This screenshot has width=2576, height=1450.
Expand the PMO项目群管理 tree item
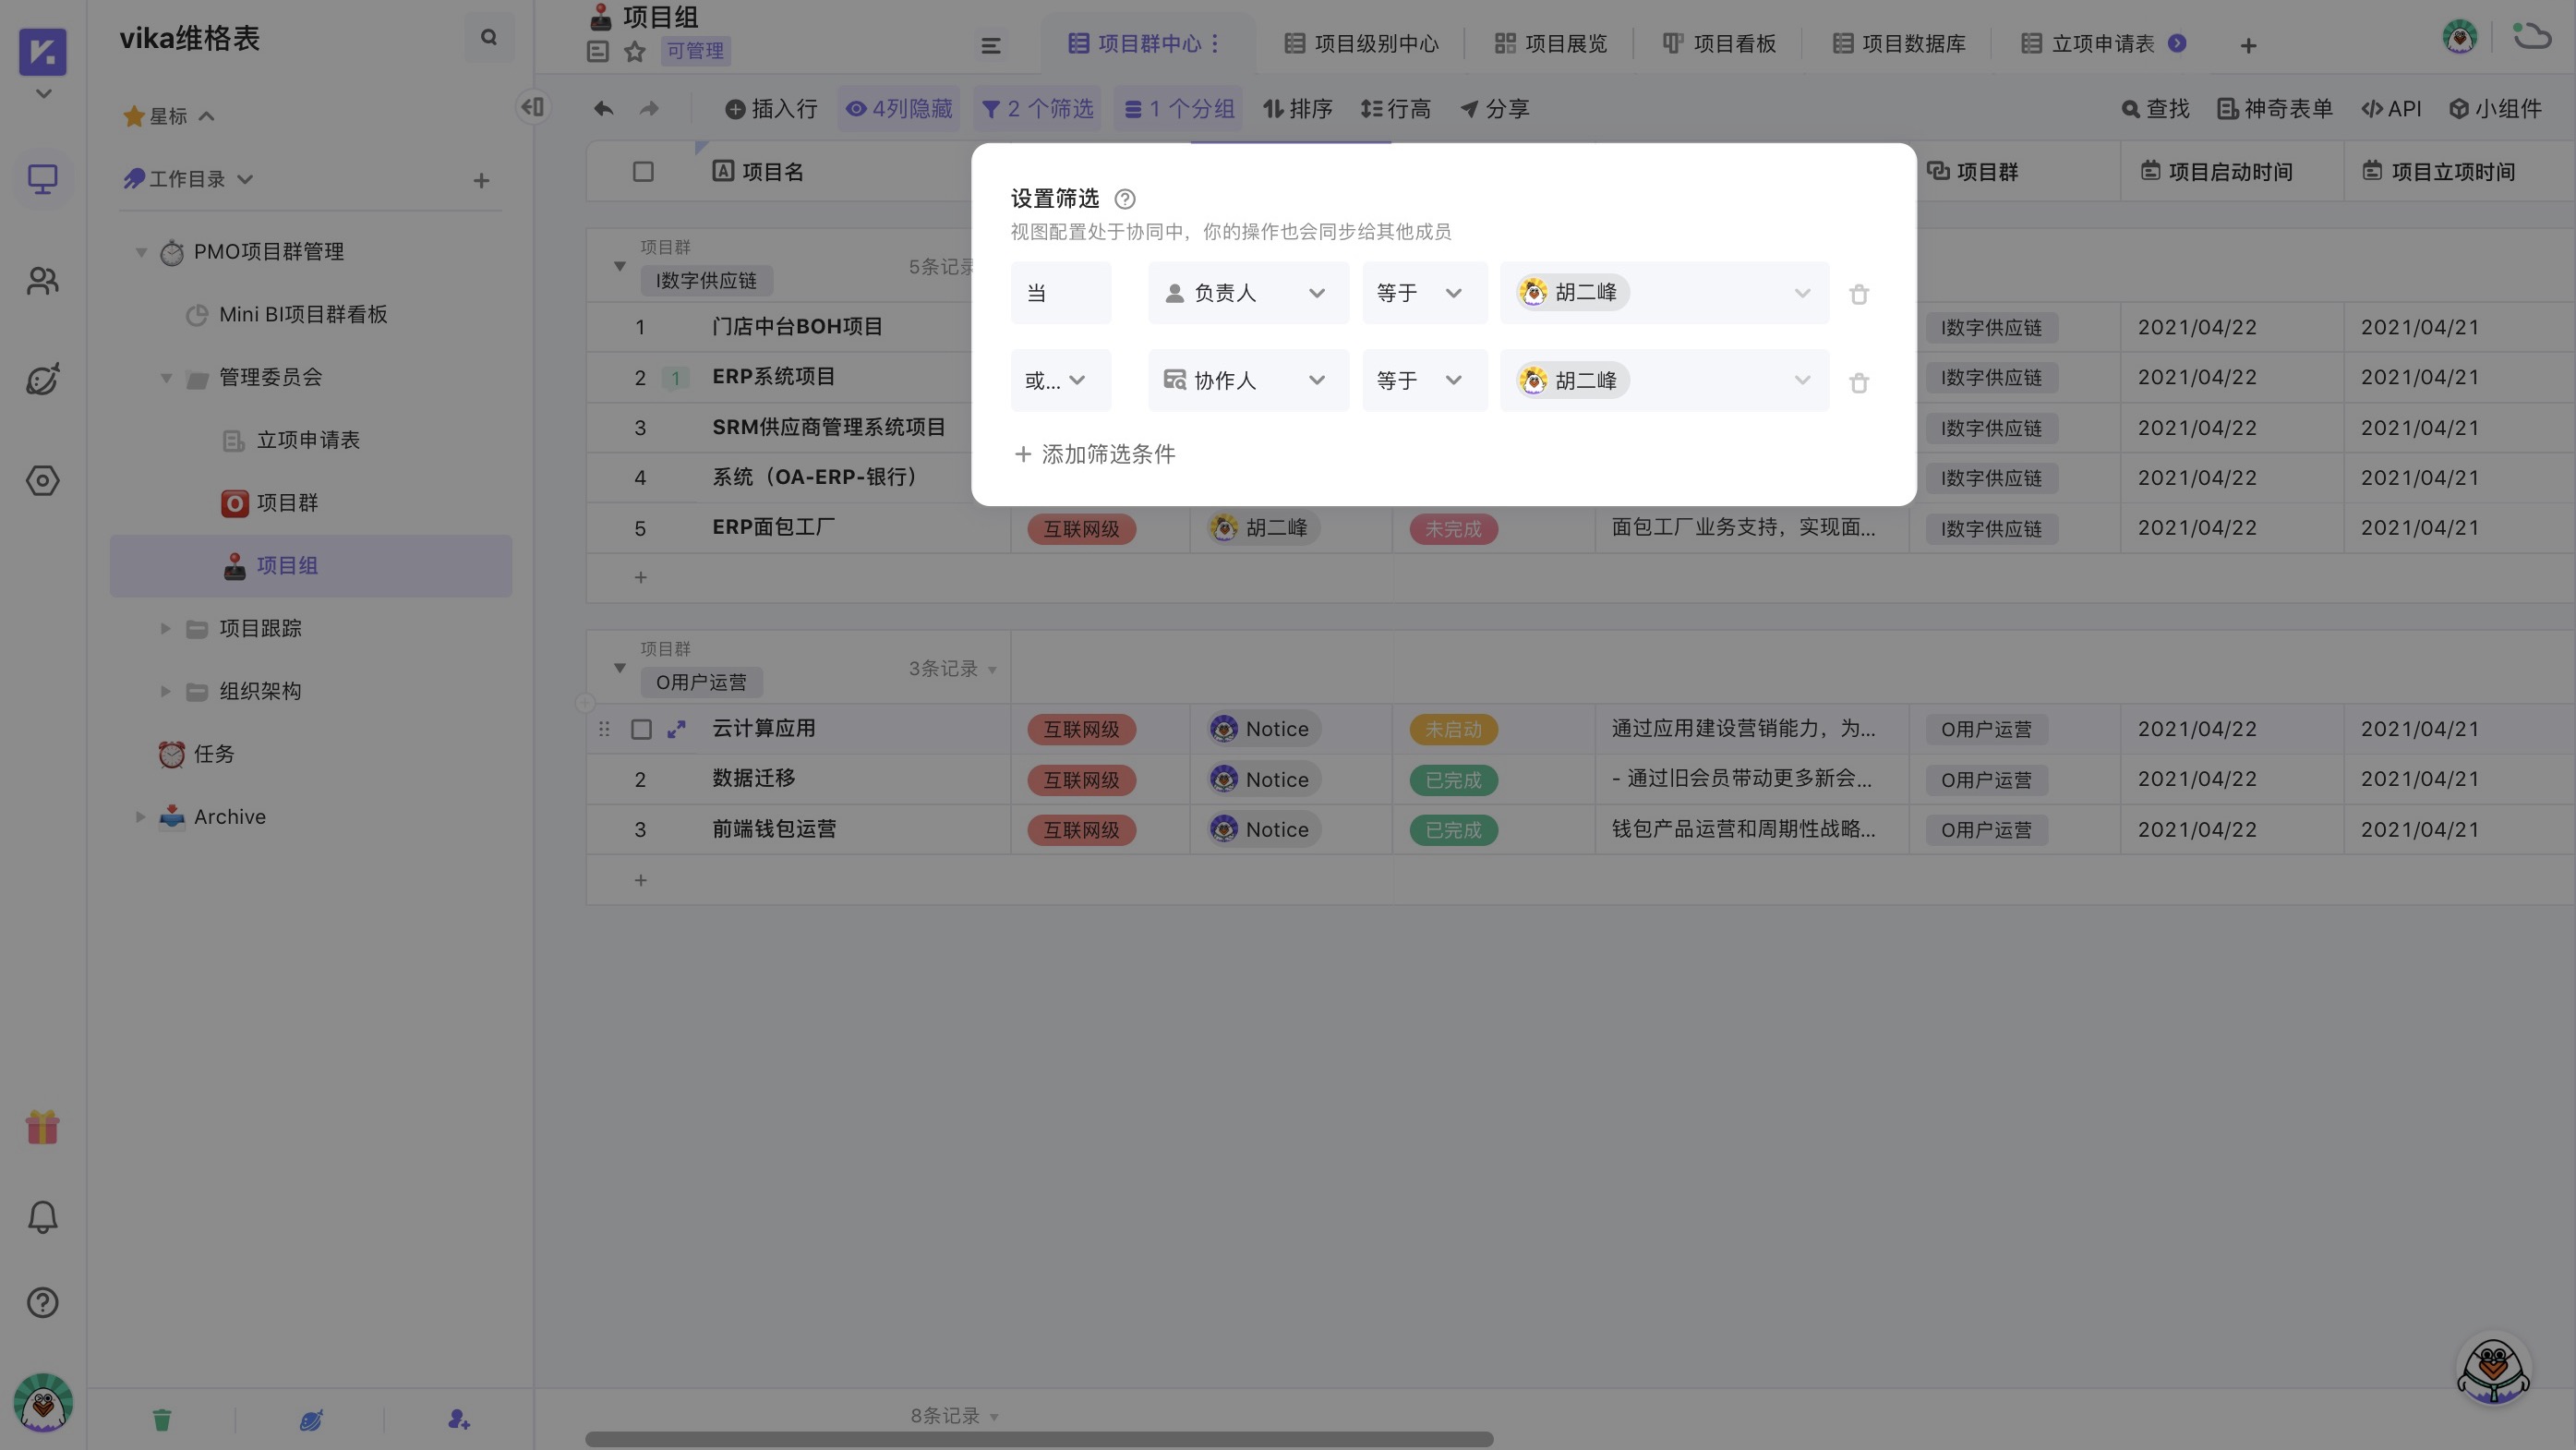[139, 251]
